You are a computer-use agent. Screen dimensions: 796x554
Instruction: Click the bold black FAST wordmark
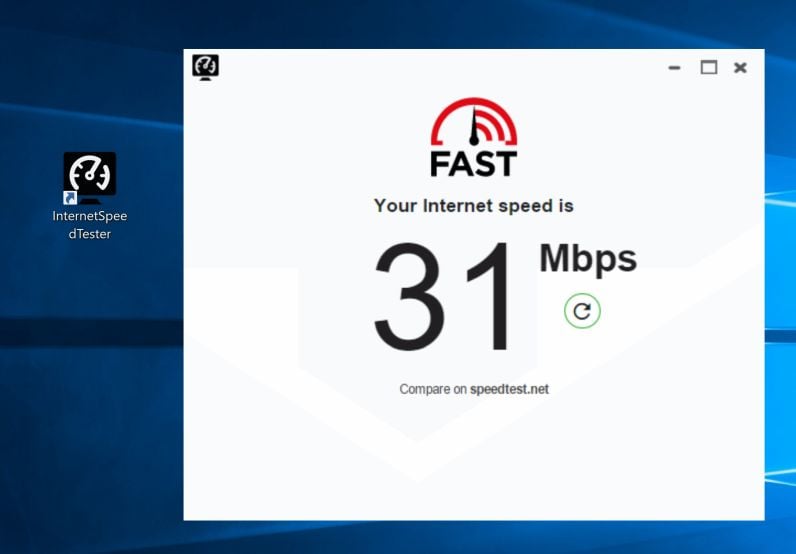point(474,164)
